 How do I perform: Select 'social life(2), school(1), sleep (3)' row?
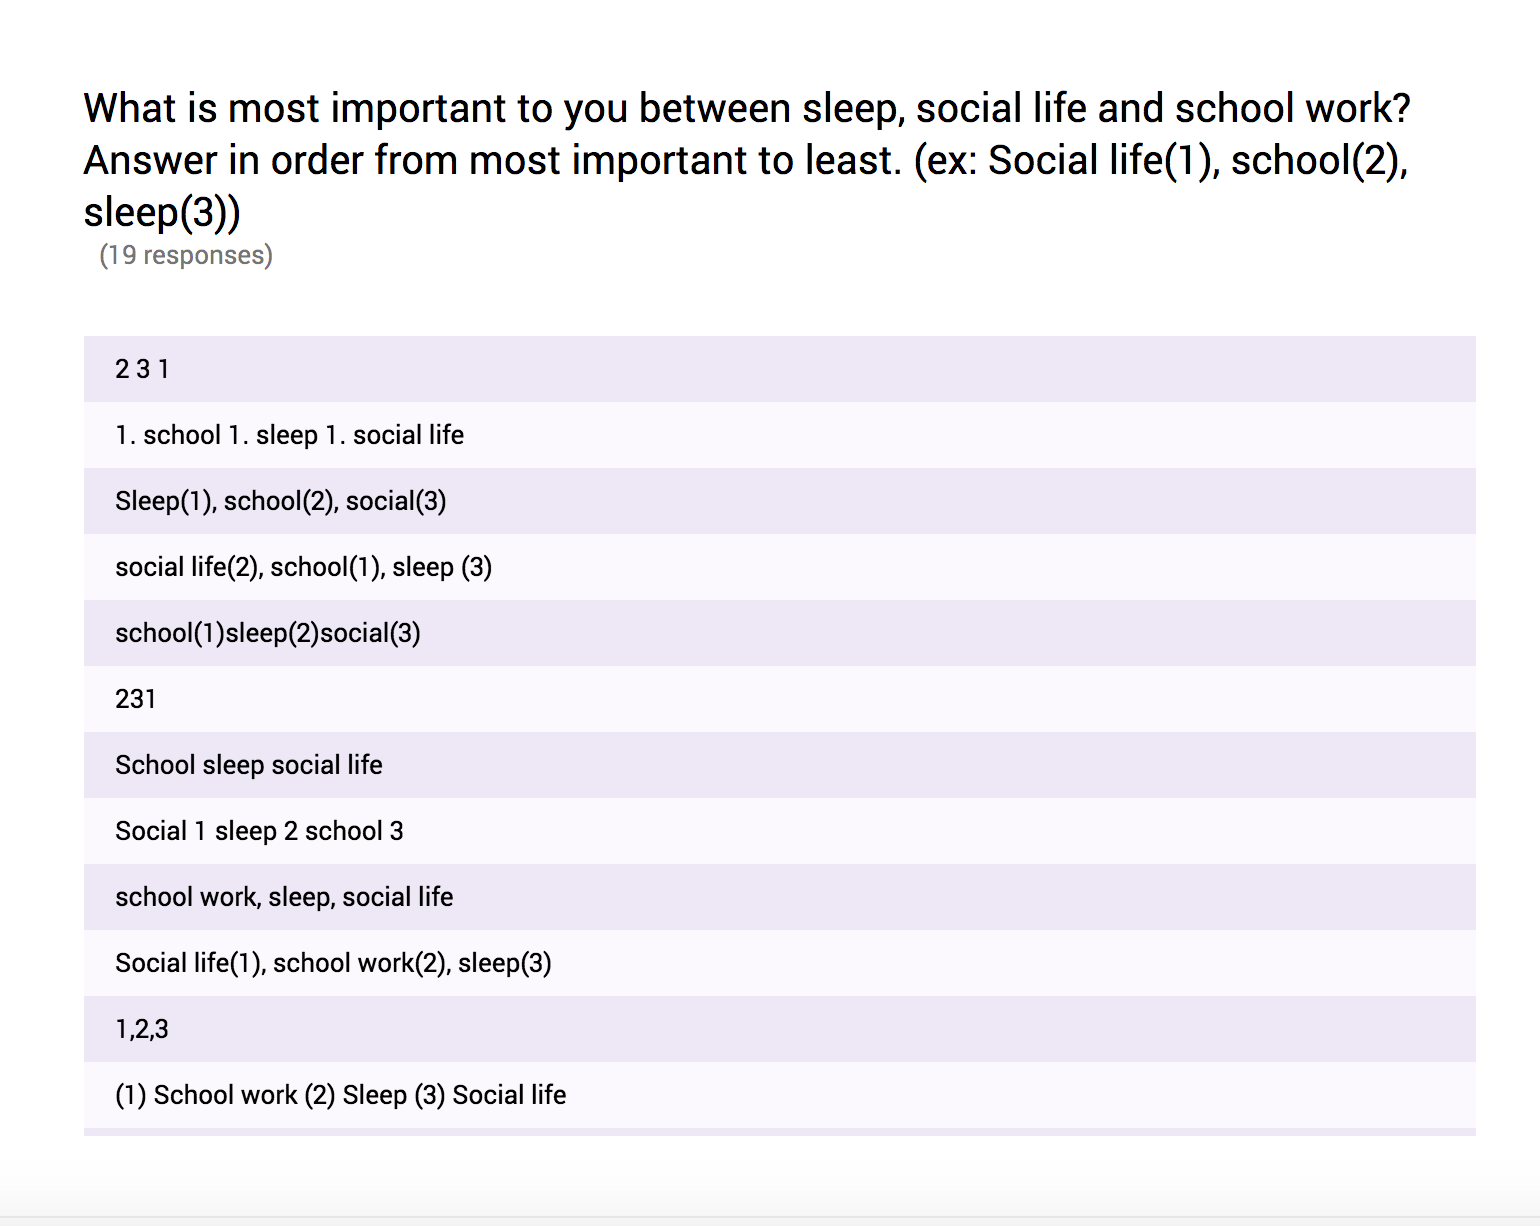pyautogui.click(x=780, y=567)
